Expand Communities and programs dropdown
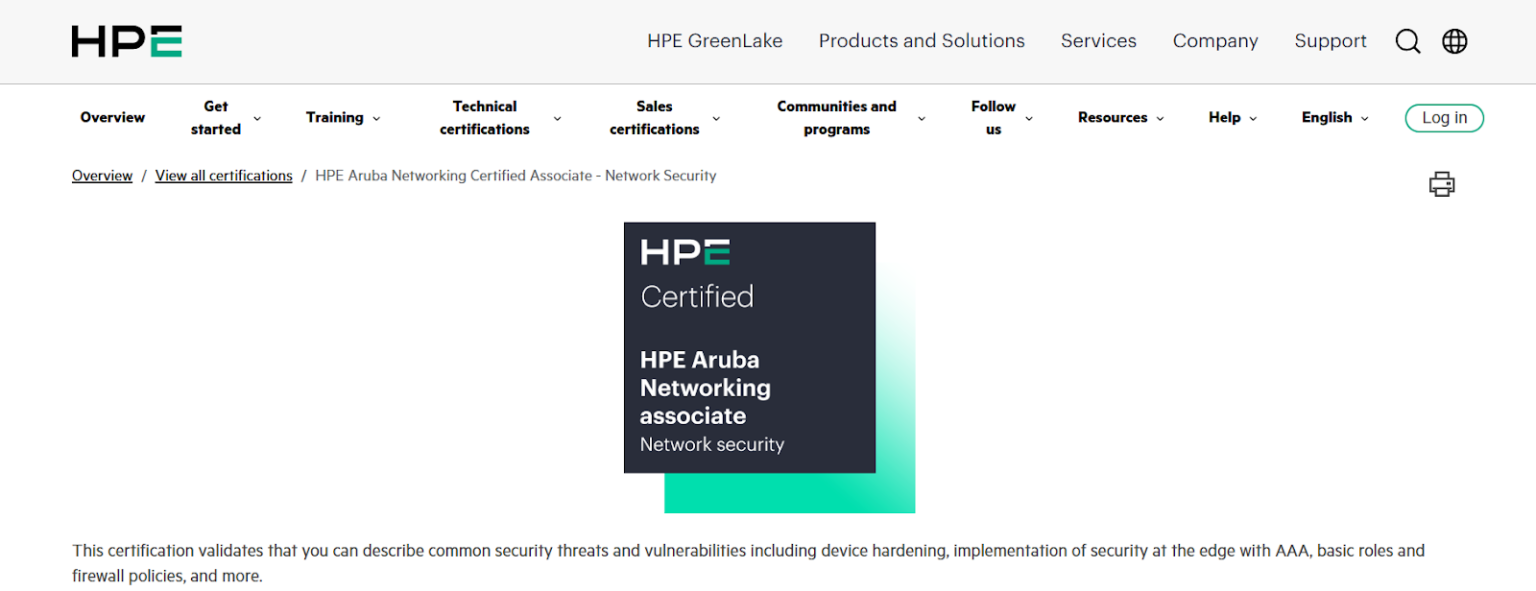1536x591 pixels. 850,118
